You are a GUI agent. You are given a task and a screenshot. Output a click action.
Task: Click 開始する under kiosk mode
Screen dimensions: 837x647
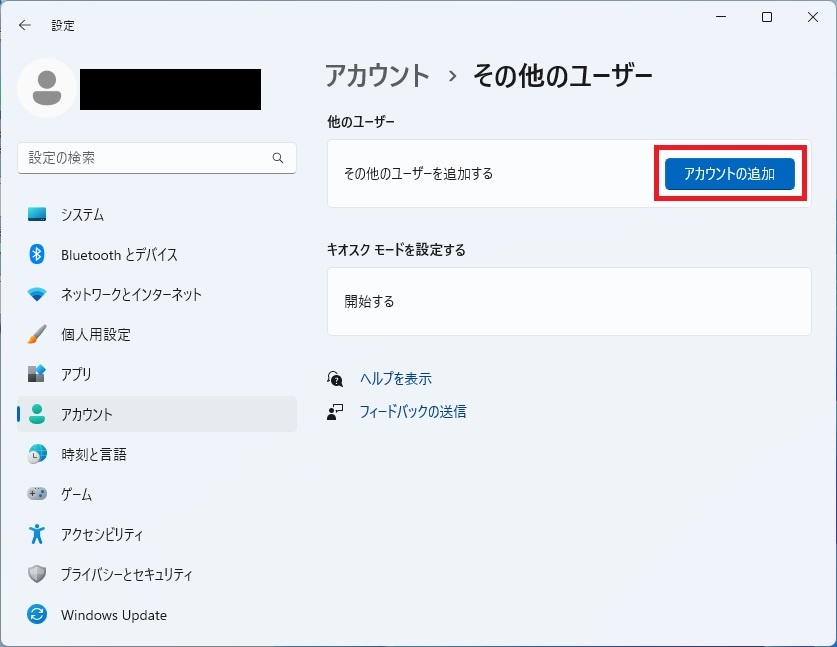(569, 302)
